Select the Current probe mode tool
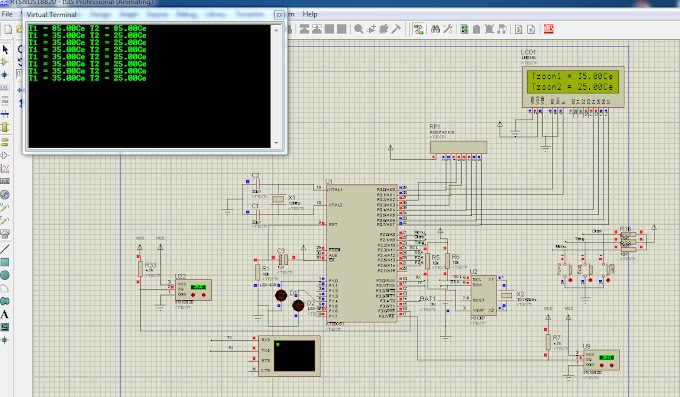The width and height of the screenshot is (680, 397). point(5,221)
